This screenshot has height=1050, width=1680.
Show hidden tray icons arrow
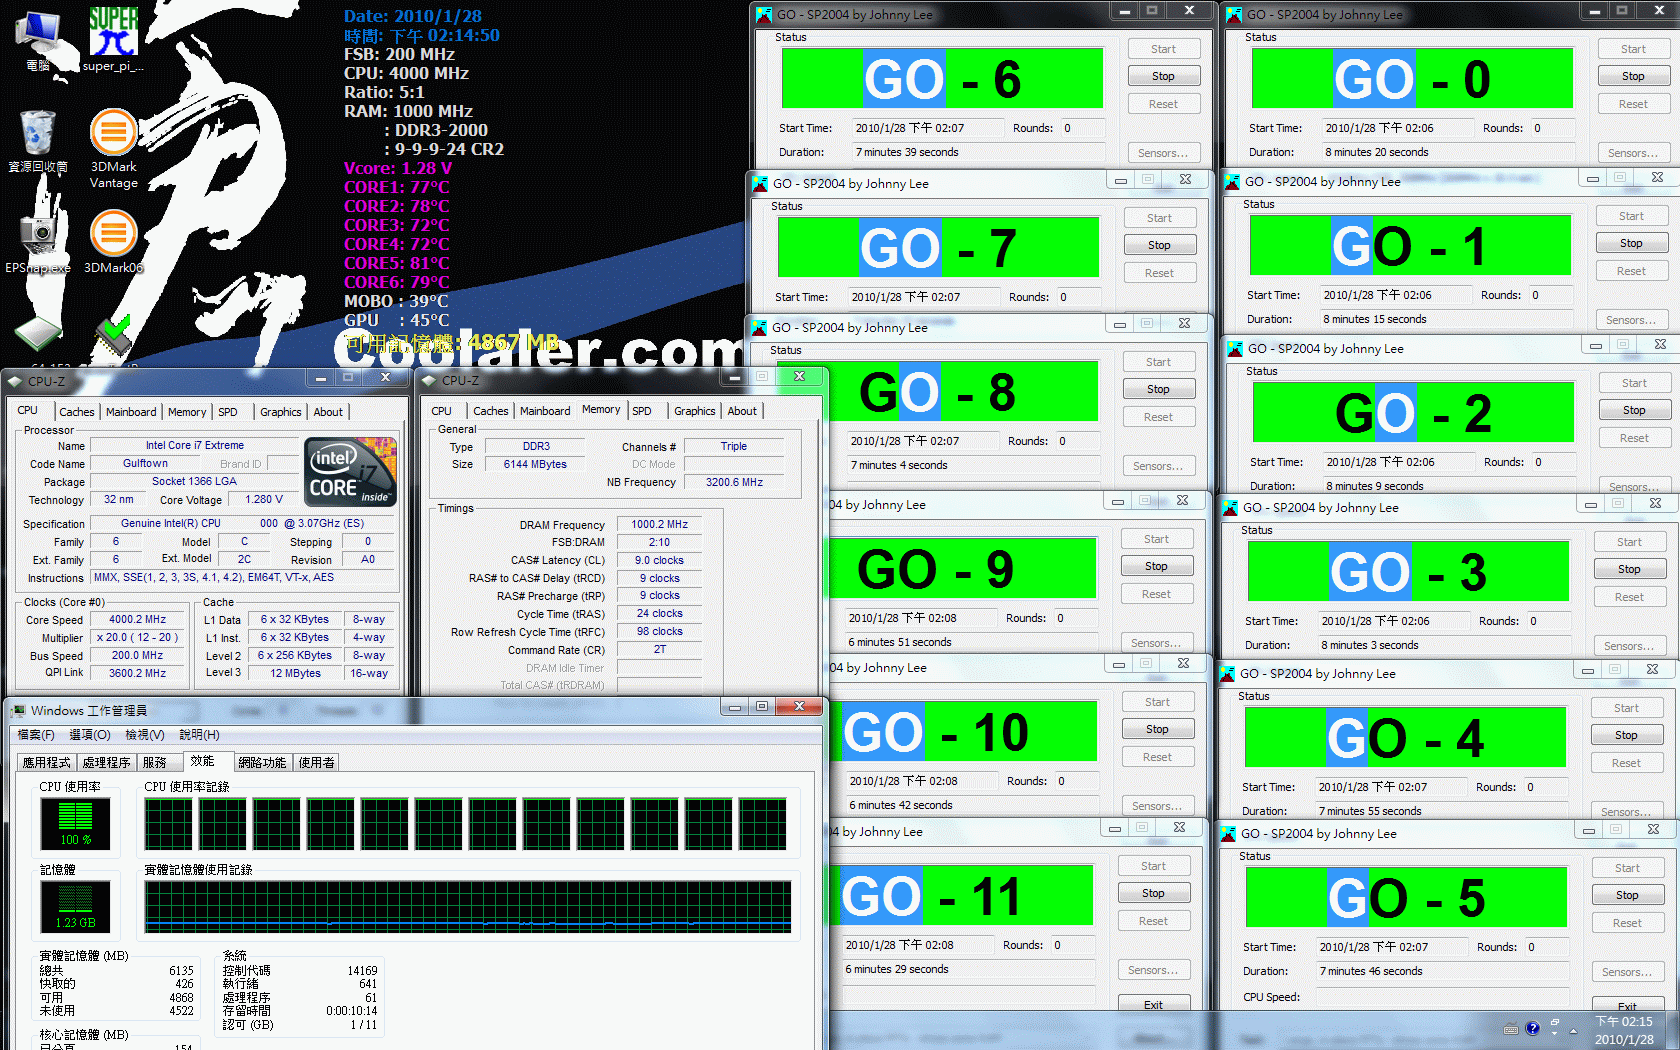[1573, 1031]
